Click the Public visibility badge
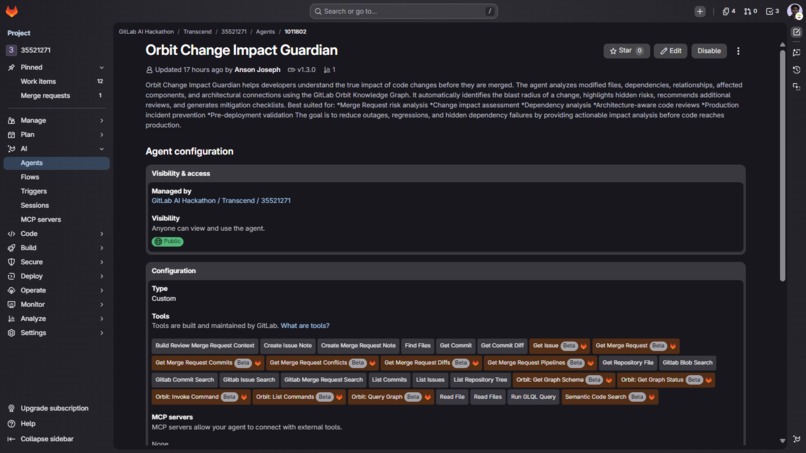 pos(168,241)
